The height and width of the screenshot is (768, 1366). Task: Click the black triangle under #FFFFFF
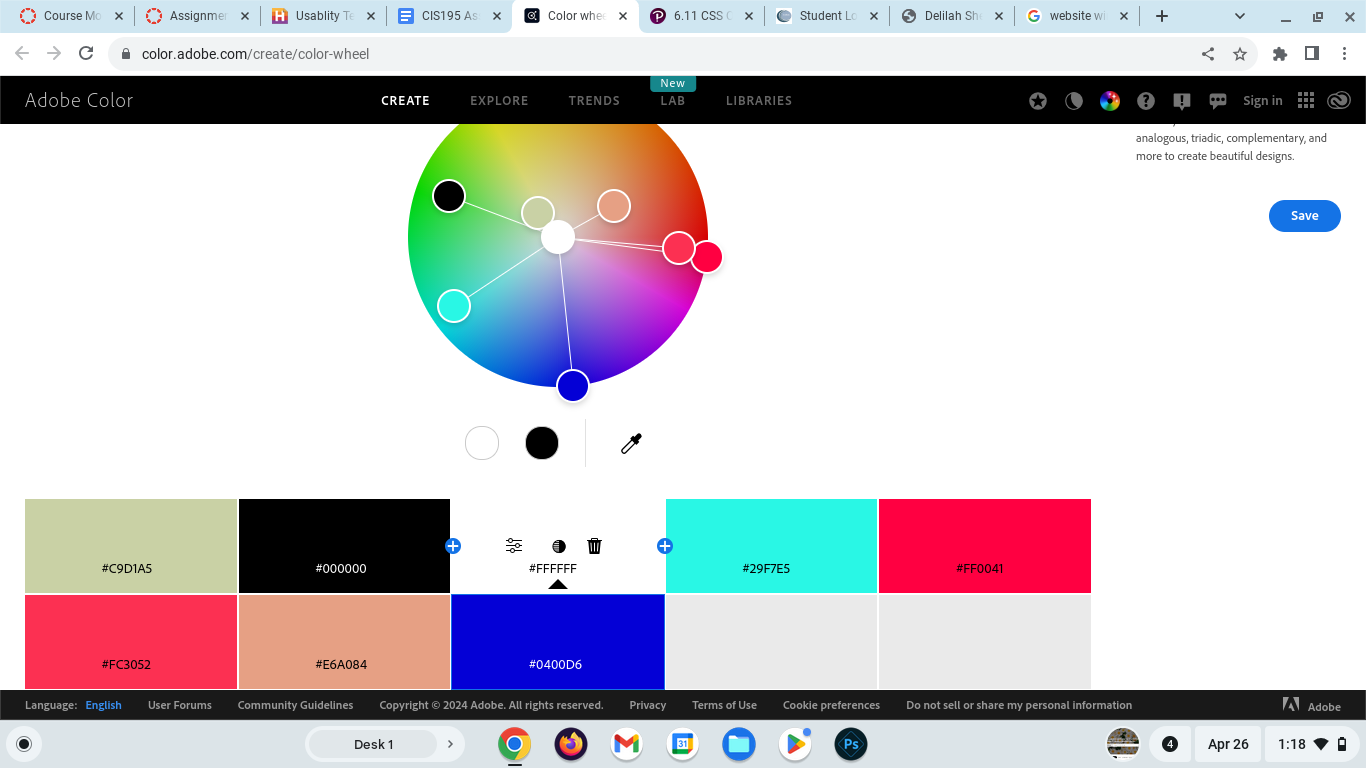tap(558, 584)
